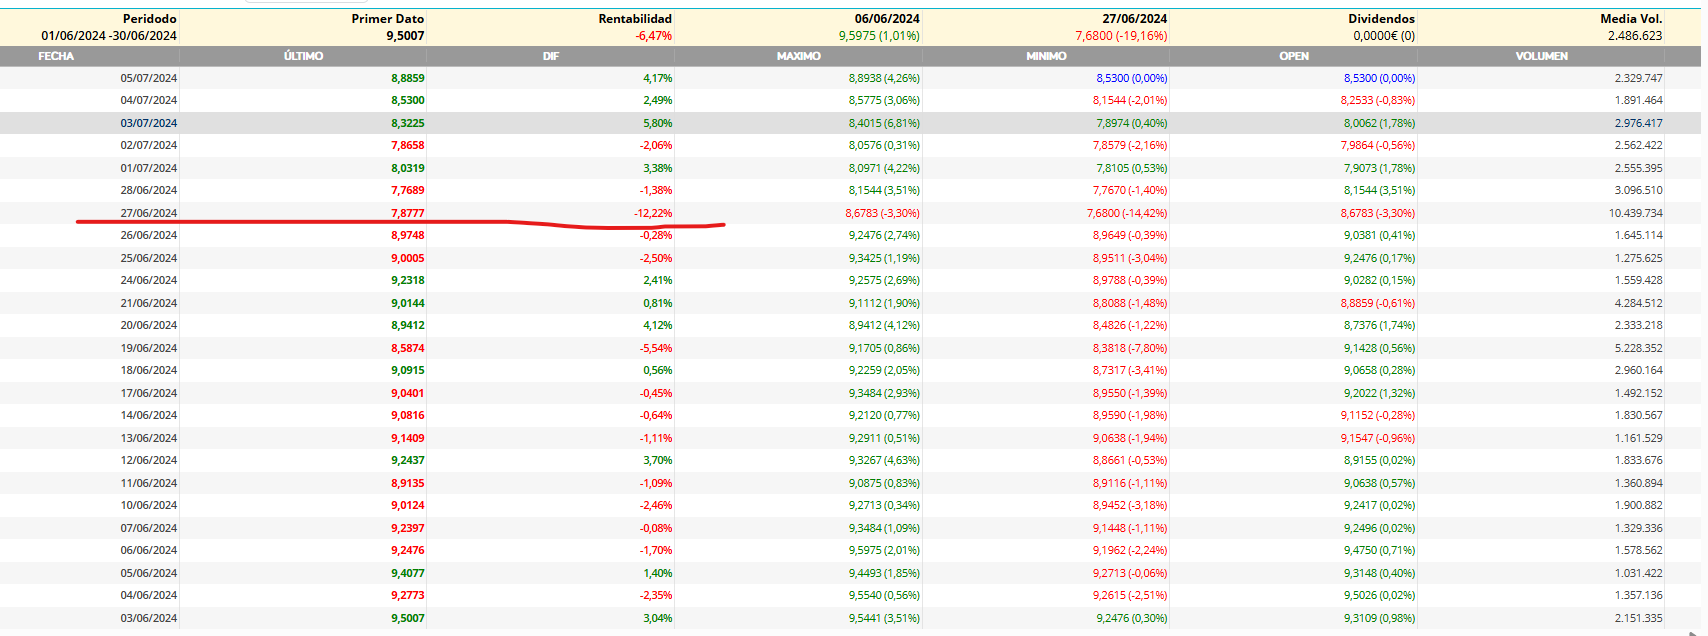Image resolution: width=1708 pixels, height=636 pixels.
Task: Click the VOLUMEN column header
Action: pyautogui.click(x=1541, y=56)
